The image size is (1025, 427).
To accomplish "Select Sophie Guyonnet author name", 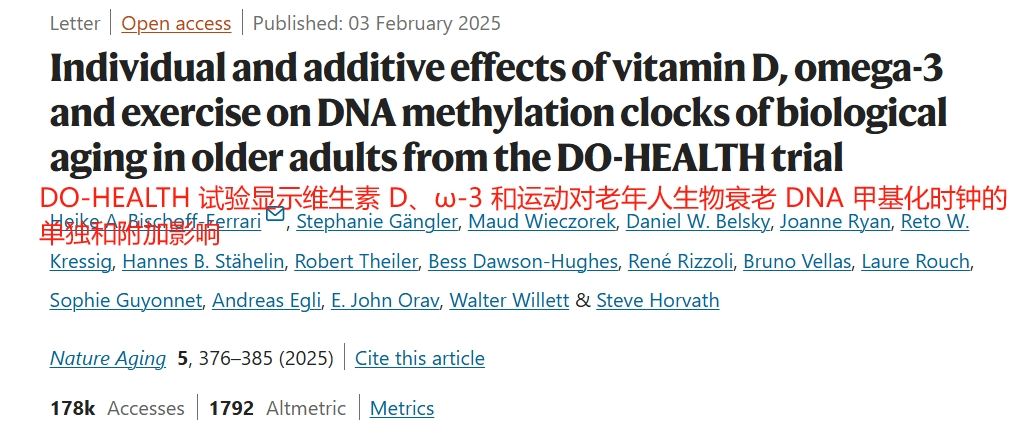I will coord(126,301).
